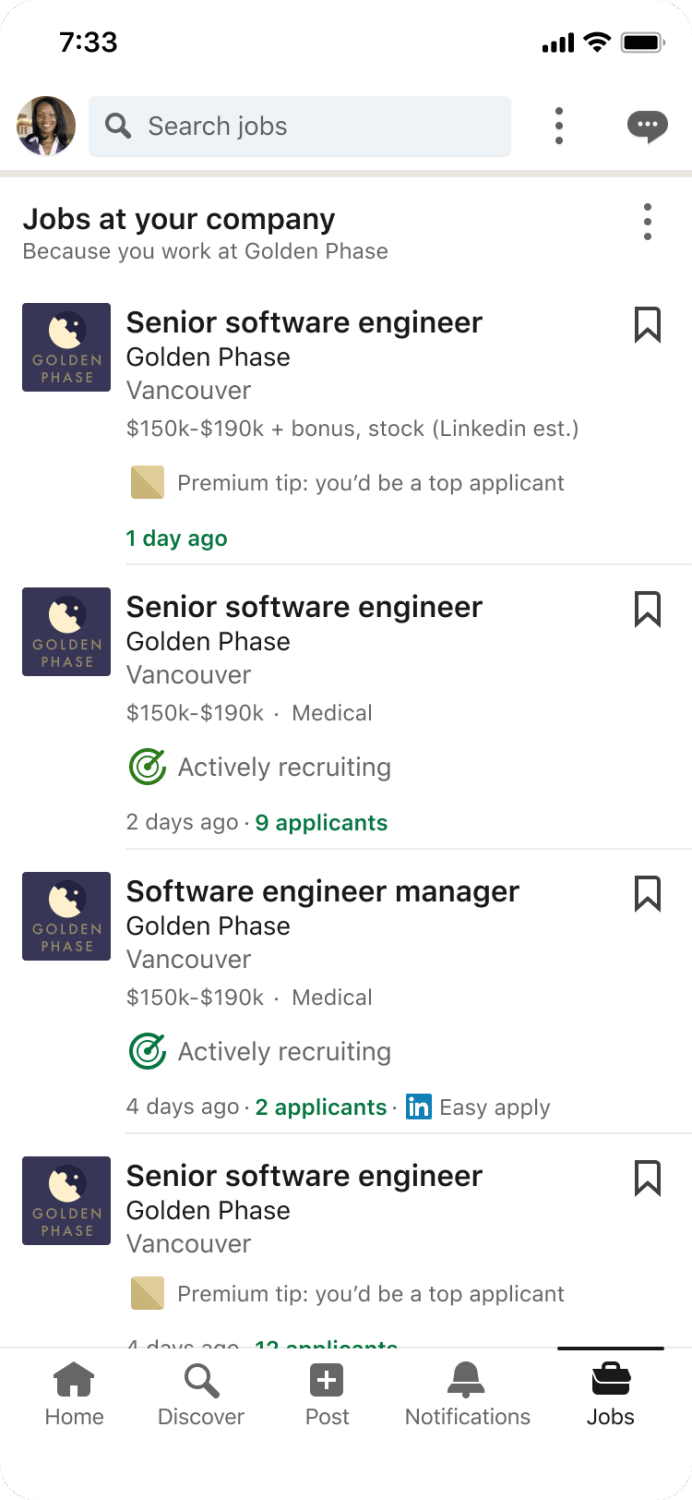Click Actively recruiting target icon under manager job
The width and height of the screenshot is (692, 1500).
click(x=148, y=1051)
